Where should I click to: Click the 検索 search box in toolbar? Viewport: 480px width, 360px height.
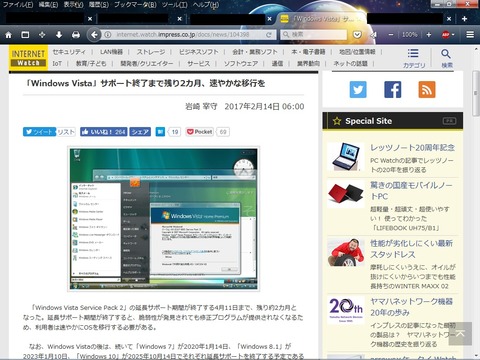pos(314,34)
